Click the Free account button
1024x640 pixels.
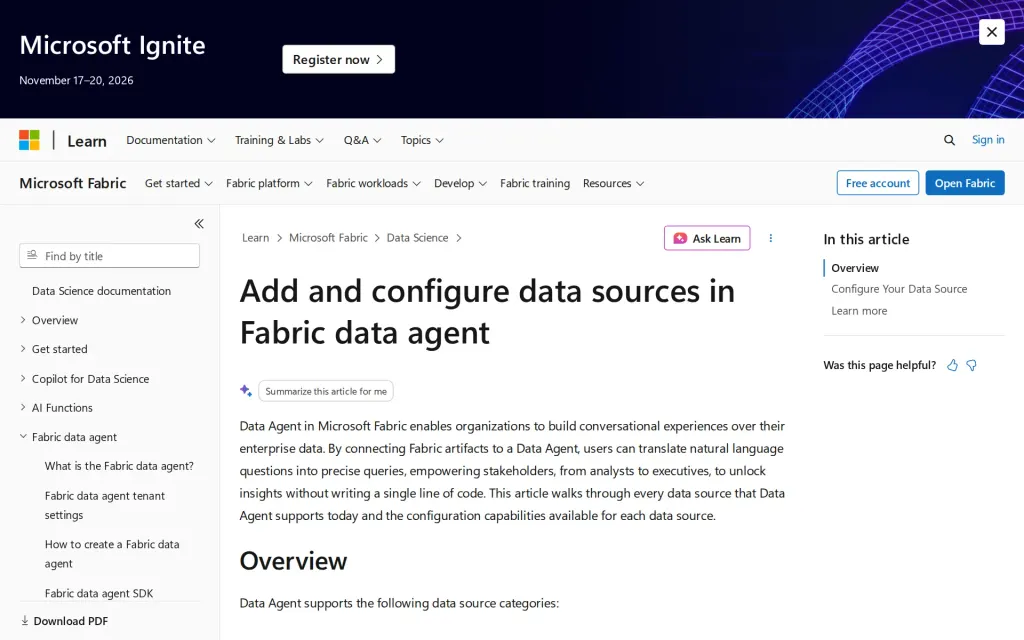point(877,183)
